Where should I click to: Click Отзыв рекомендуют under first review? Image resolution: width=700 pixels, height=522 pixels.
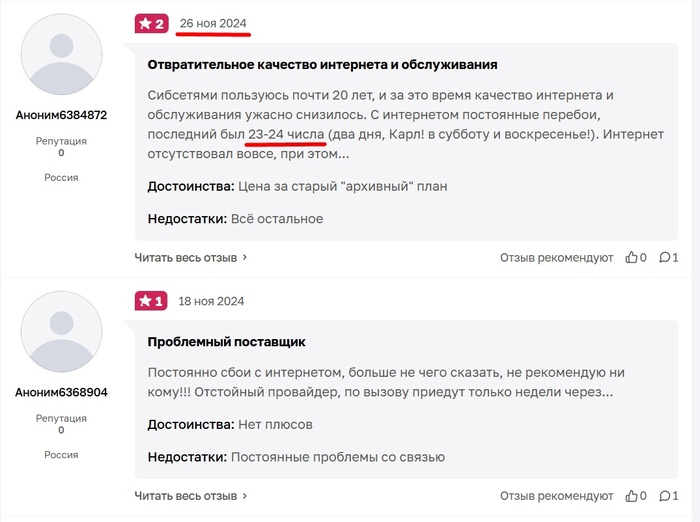point(557,258)
